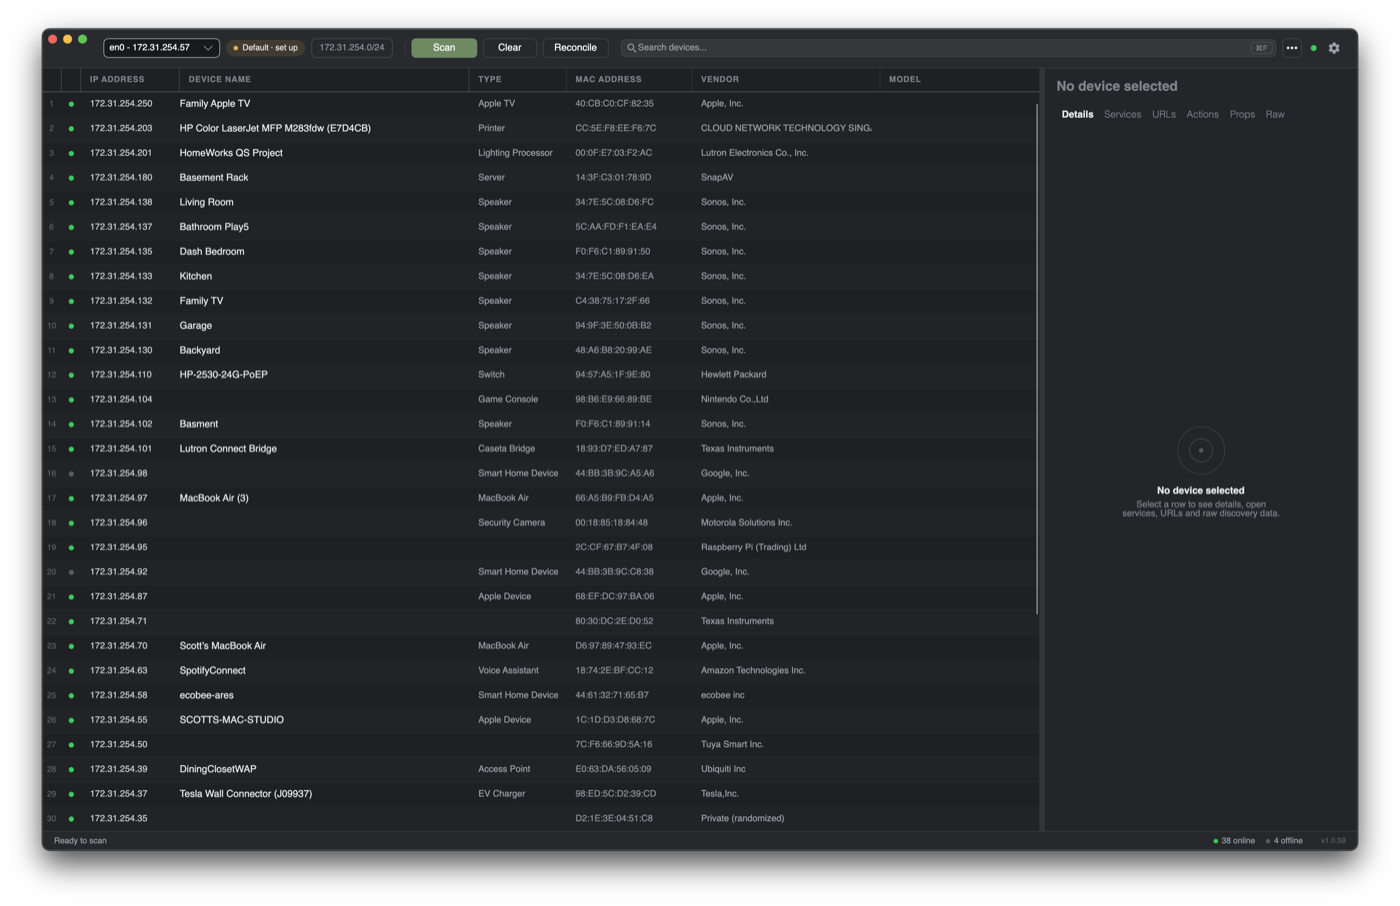Click the Reconcile button

(x=575, y=47)
